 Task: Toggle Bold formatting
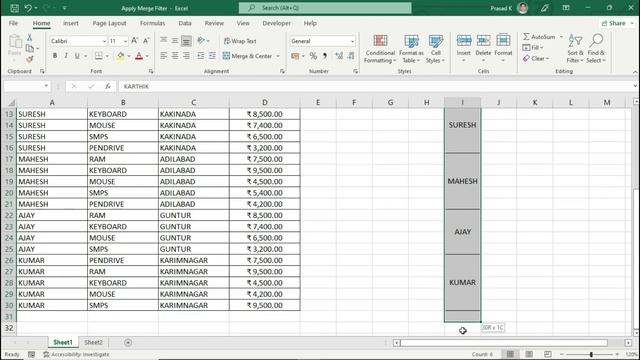tap(55, 56)
